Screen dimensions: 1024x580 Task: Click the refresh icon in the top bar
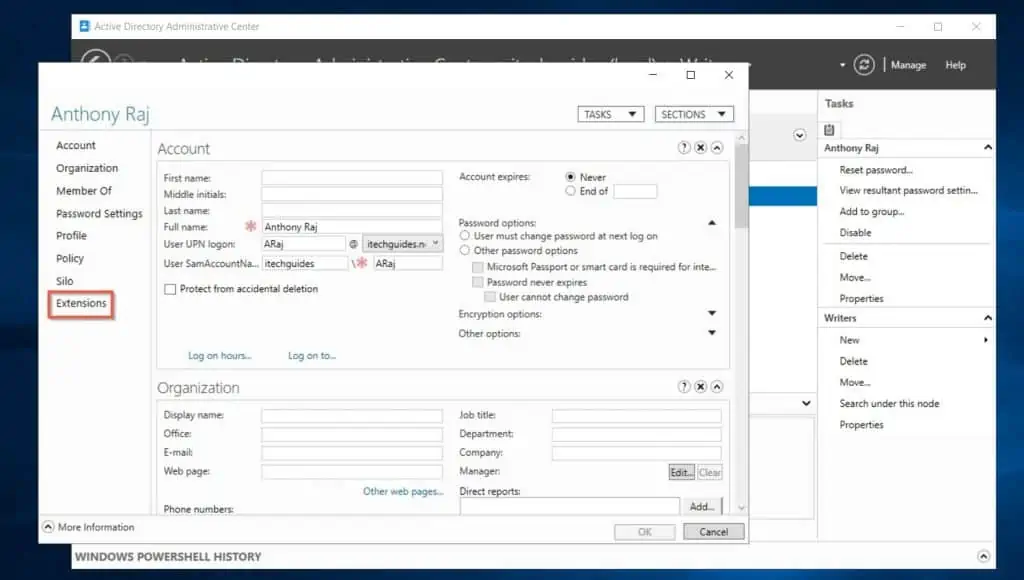coord(864,65)
